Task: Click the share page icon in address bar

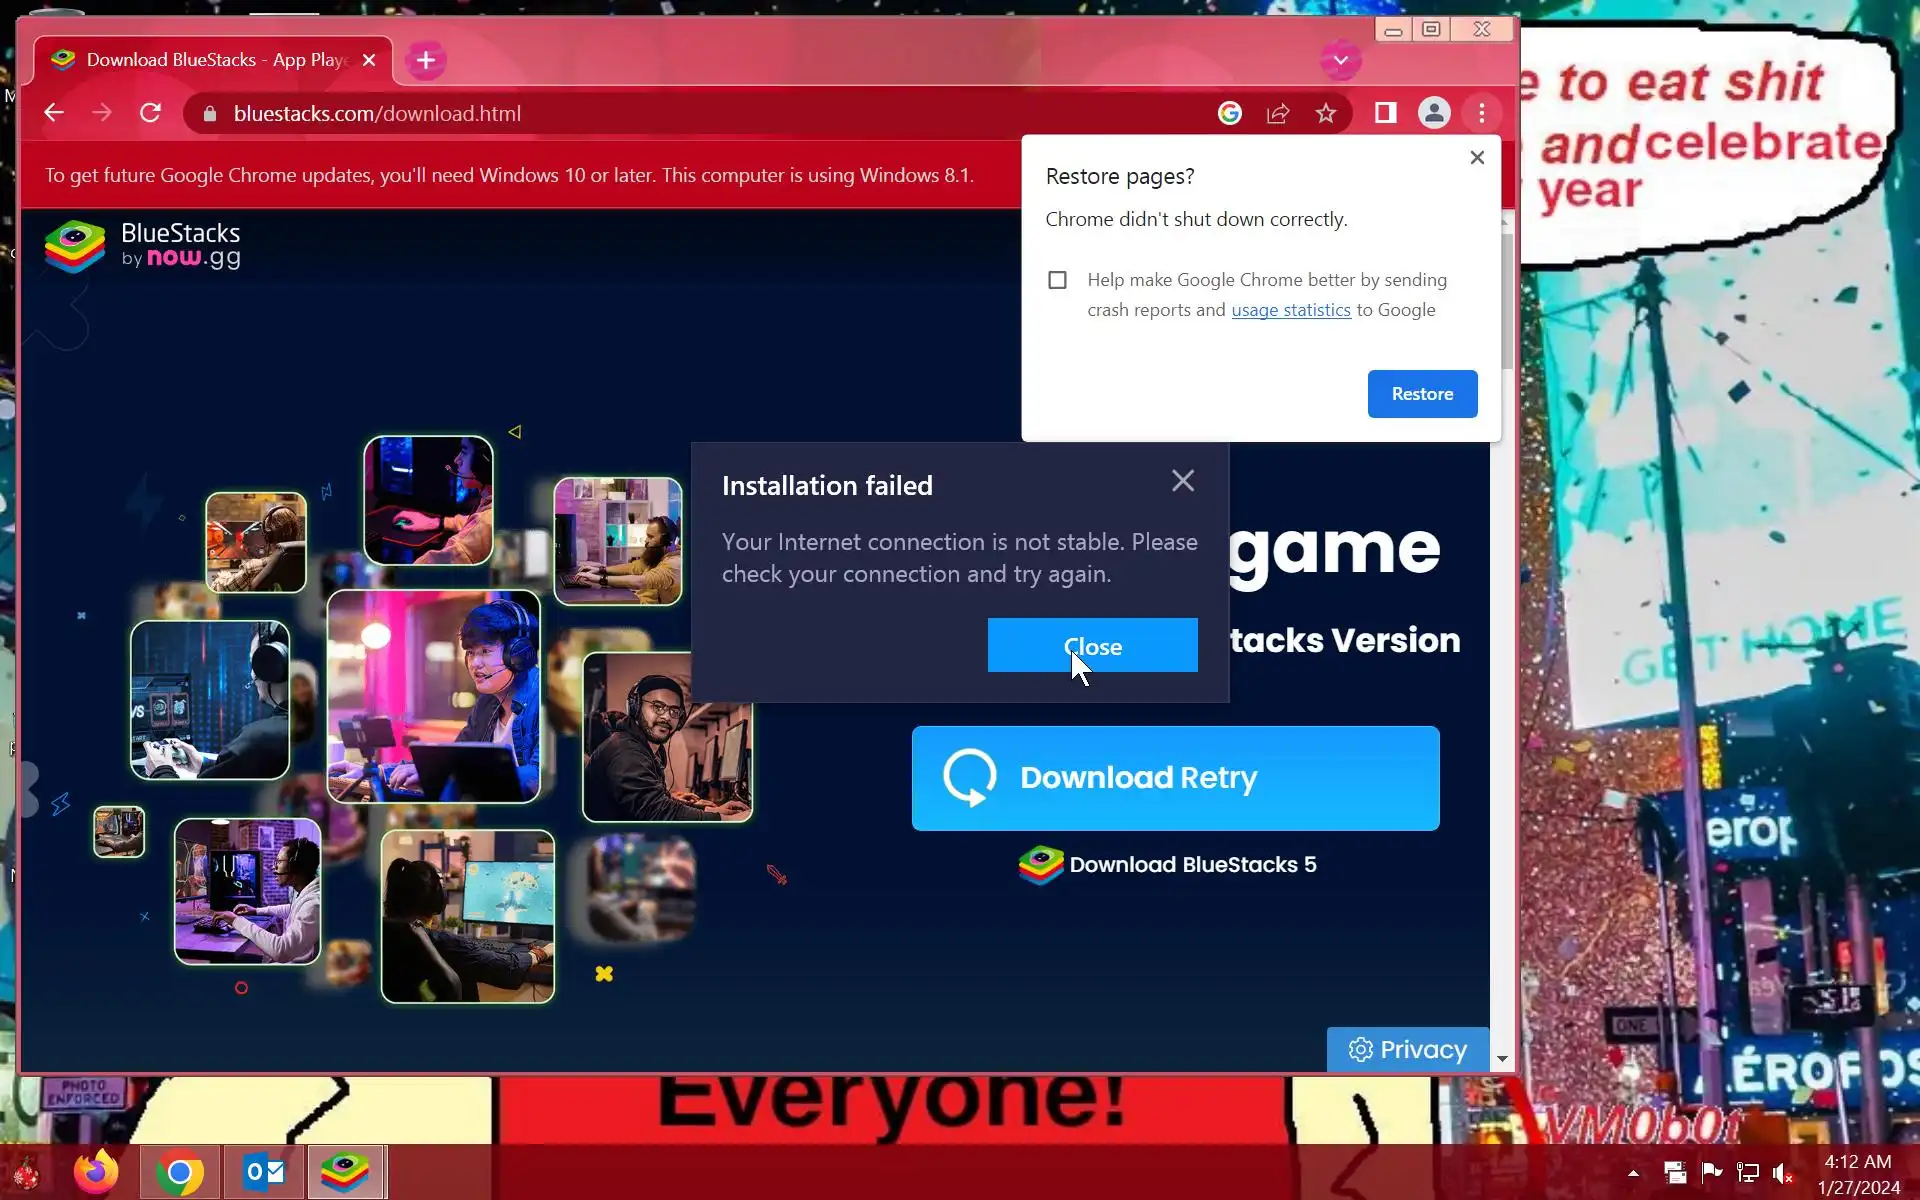Action: 1278,113
